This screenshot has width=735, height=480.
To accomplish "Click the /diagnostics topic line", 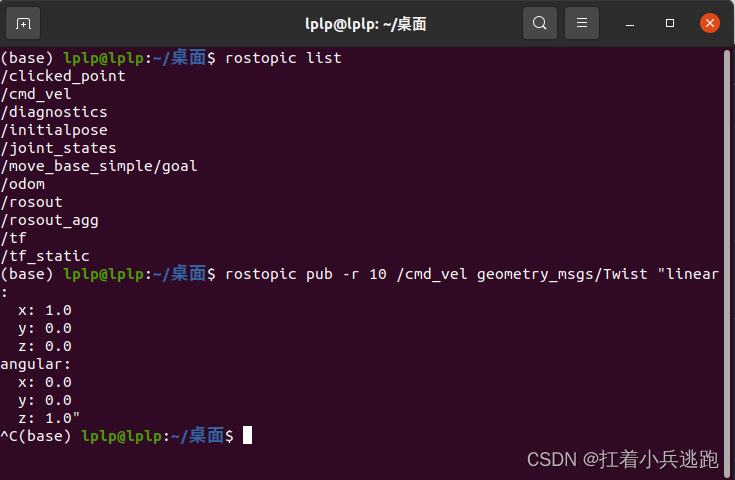I will click(54, 112).
